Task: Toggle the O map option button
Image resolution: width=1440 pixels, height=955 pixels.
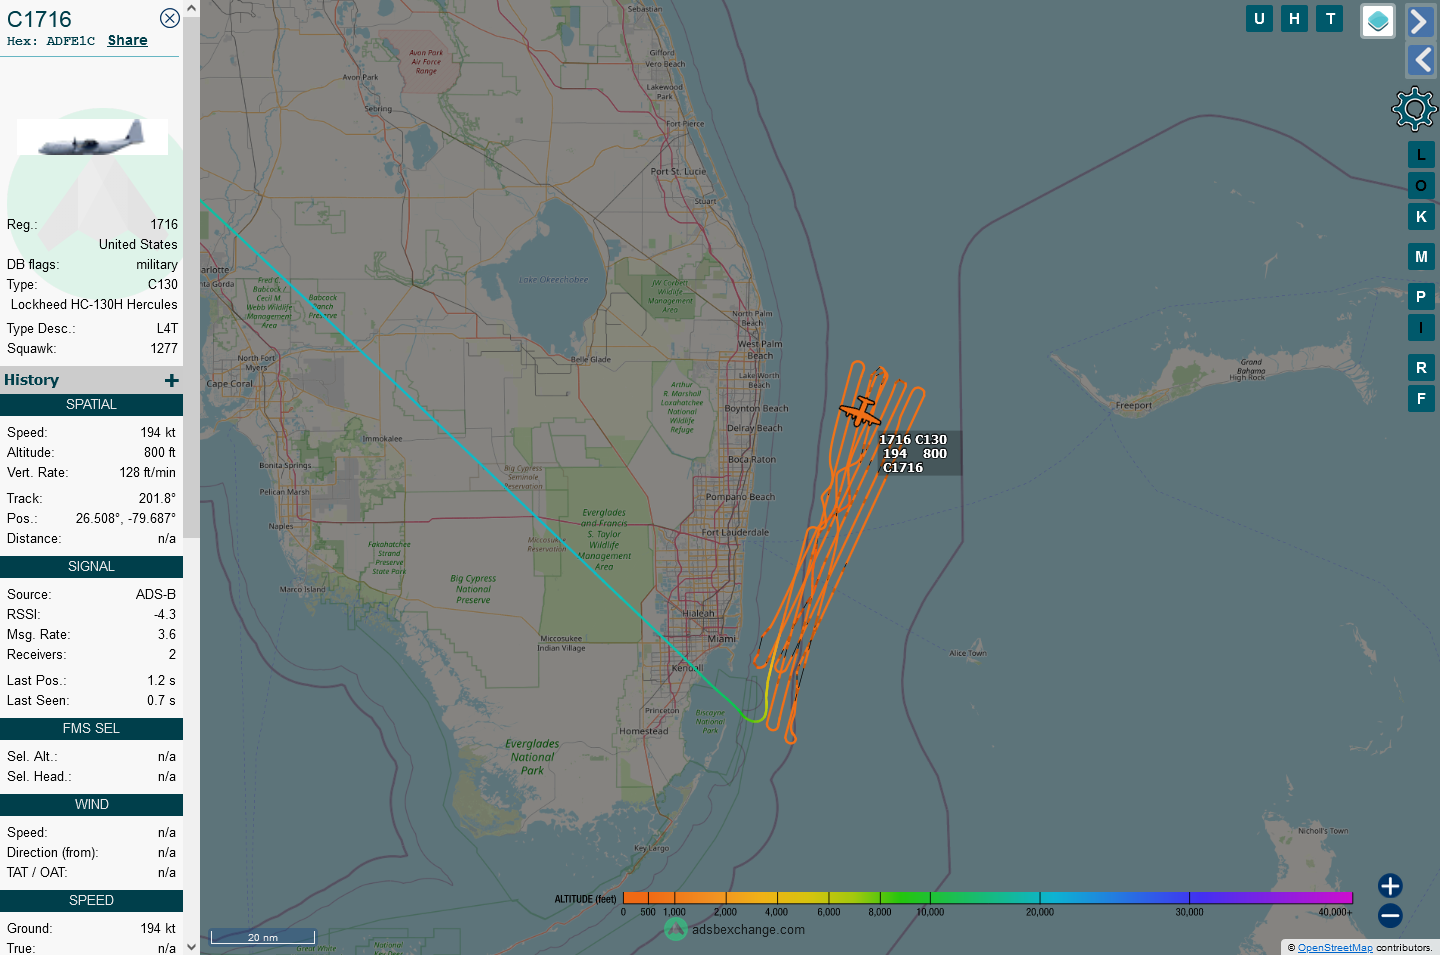Action: [x=1421, y=186]
